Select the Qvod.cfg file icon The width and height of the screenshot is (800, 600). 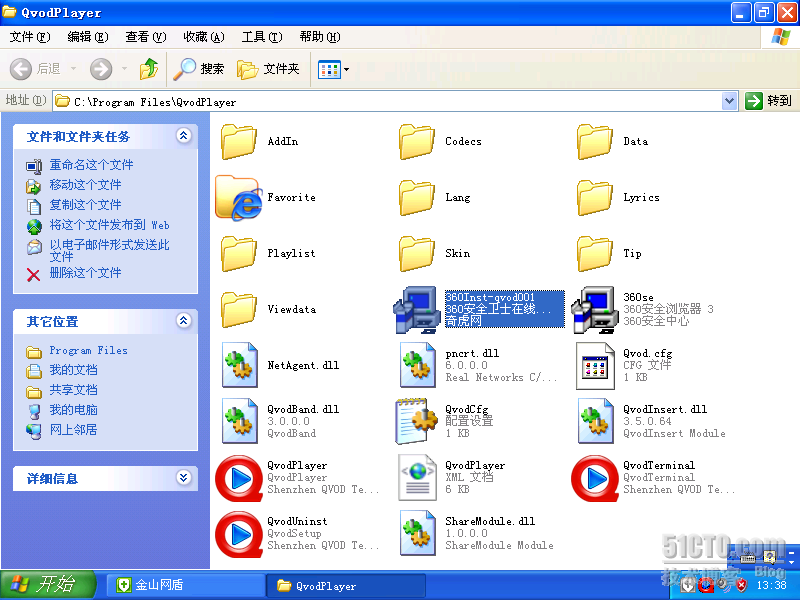pos(594,365)
